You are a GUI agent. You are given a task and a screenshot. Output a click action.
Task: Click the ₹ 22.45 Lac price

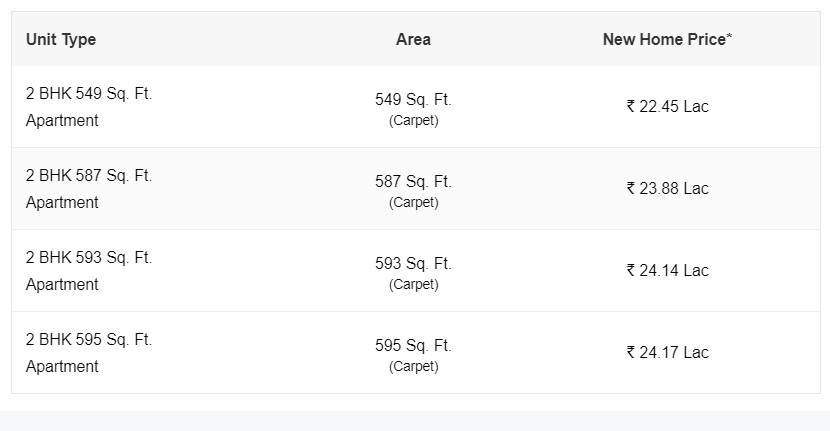[667, 106]
